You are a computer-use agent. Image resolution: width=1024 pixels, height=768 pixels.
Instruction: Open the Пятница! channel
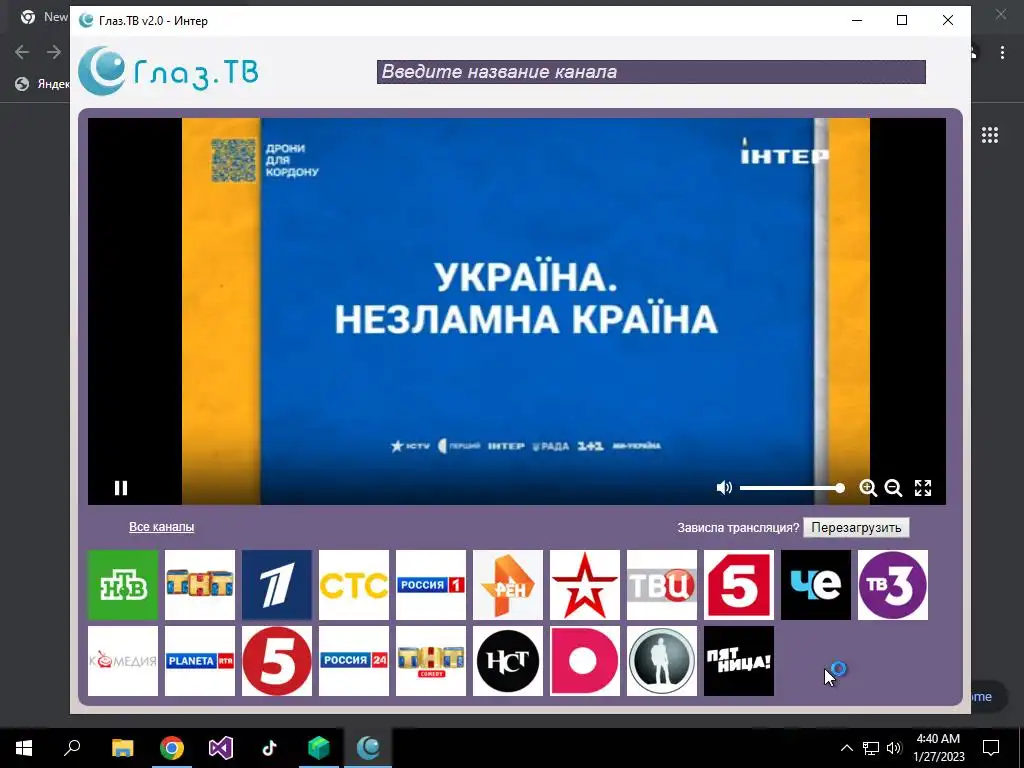coord(739,661)
